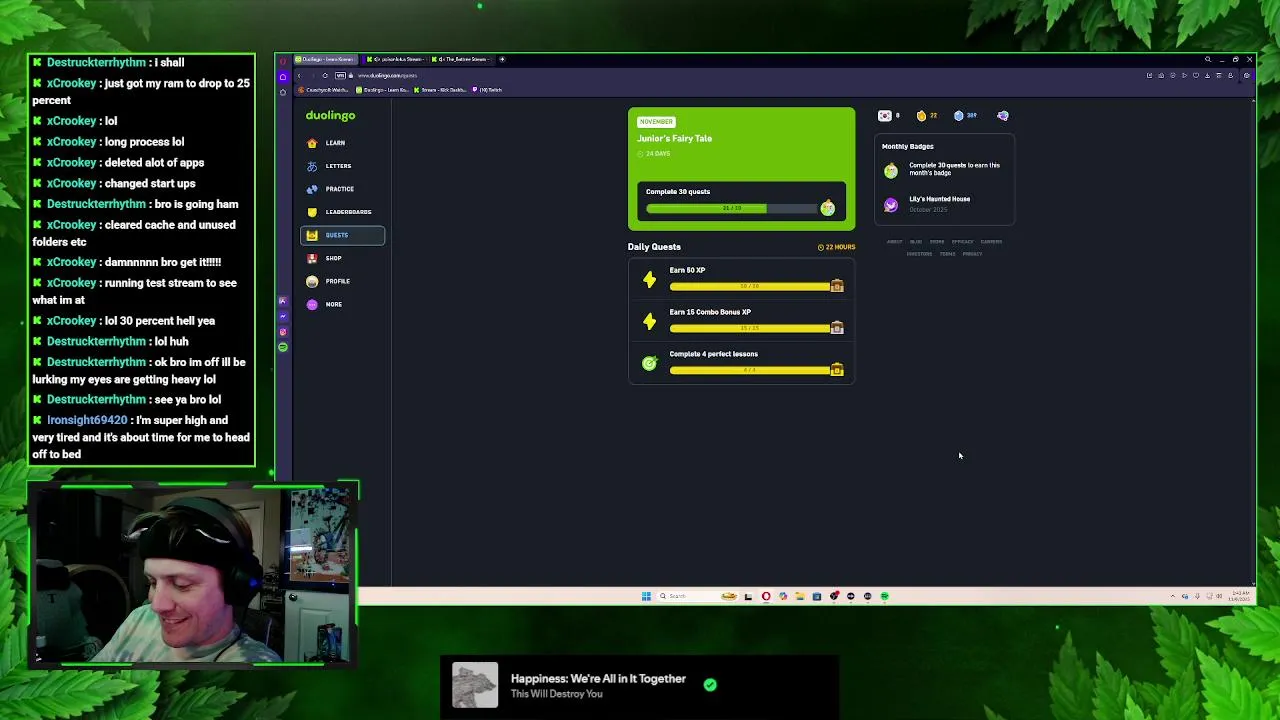Click the Super Duolingo planet icon

[1002, 116]
